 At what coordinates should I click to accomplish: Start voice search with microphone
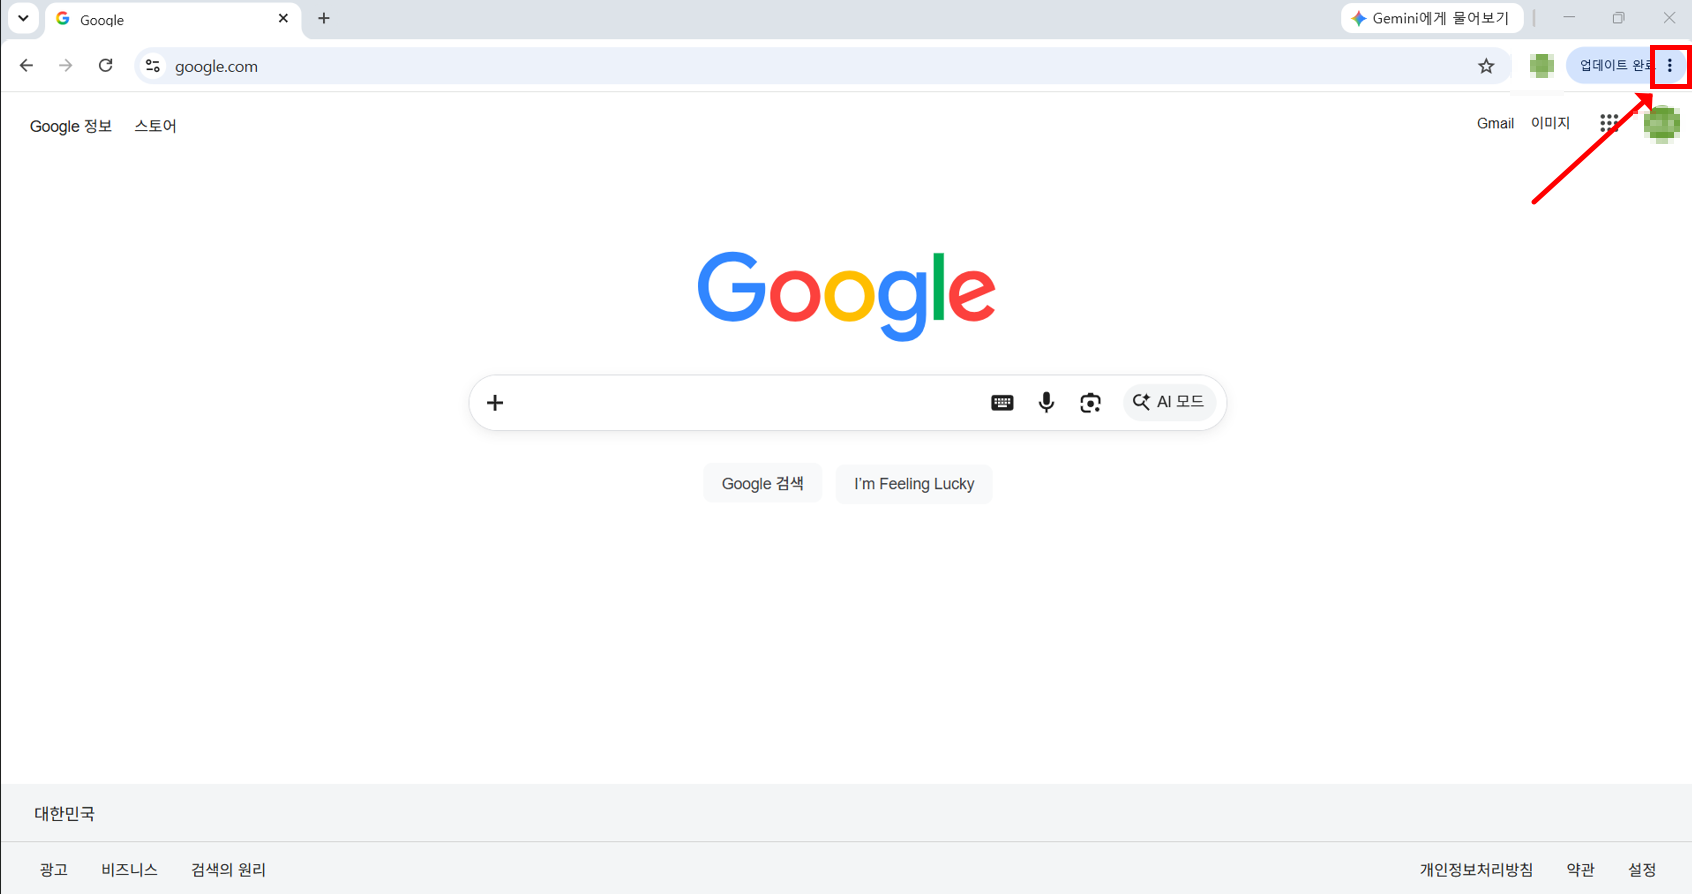click(x=1046, y=402)
